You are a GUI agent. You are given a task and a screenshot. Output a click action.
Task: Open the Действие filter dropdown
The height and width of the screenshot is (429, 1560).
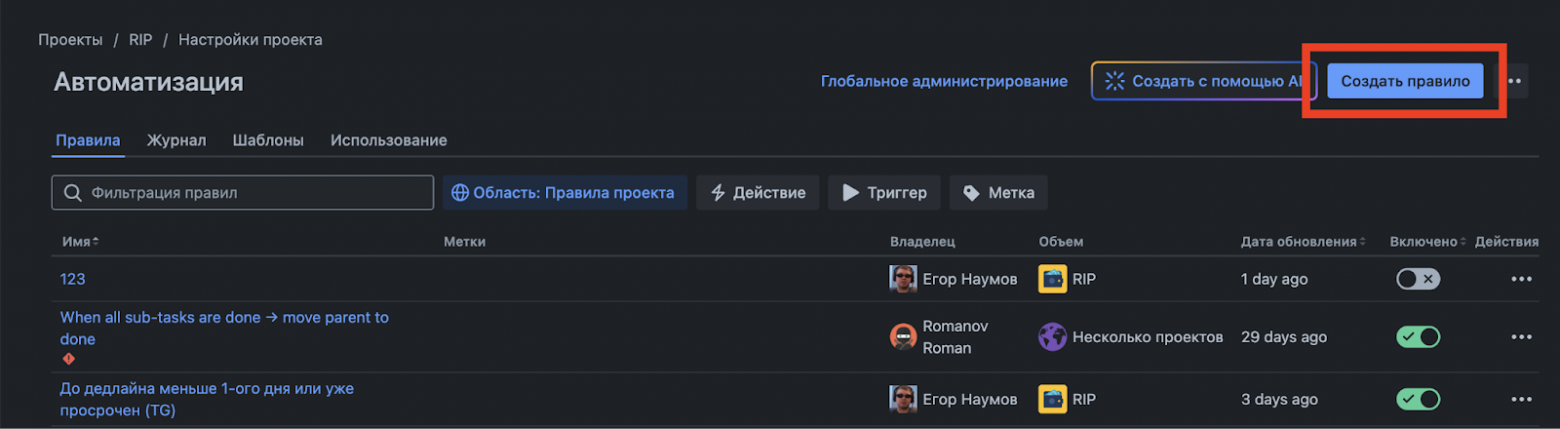click(757, 193)
